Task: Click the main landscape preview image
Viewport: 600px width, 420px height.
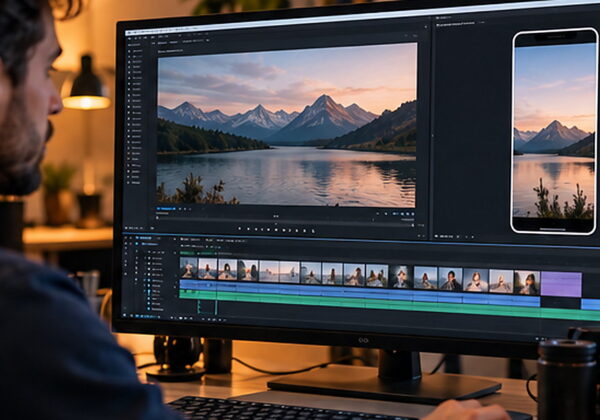Action: tap(287, 124)
